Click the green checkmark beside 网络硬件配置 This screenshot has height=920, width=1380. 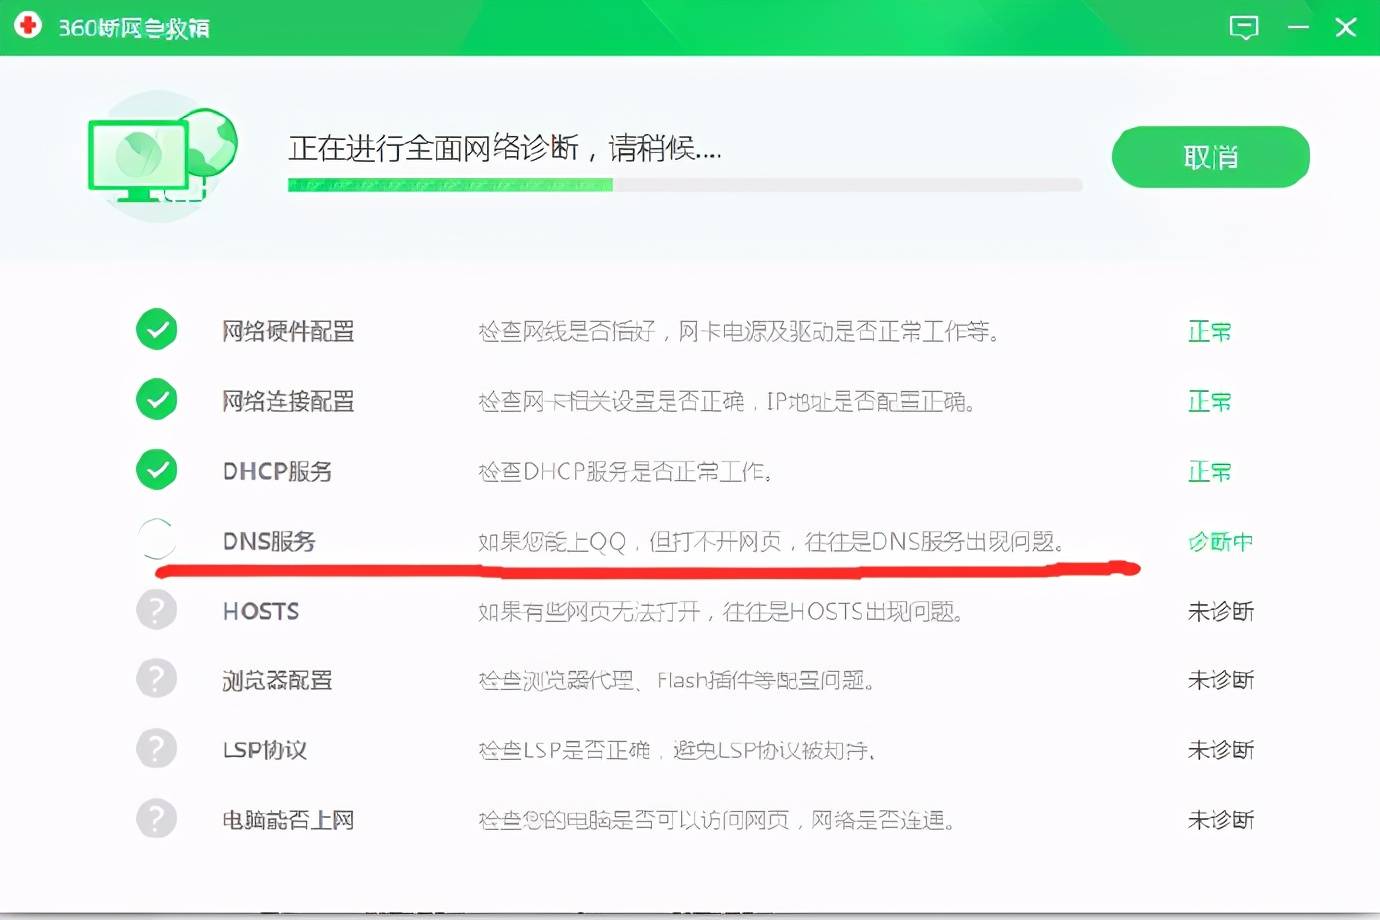coord(156,329)
